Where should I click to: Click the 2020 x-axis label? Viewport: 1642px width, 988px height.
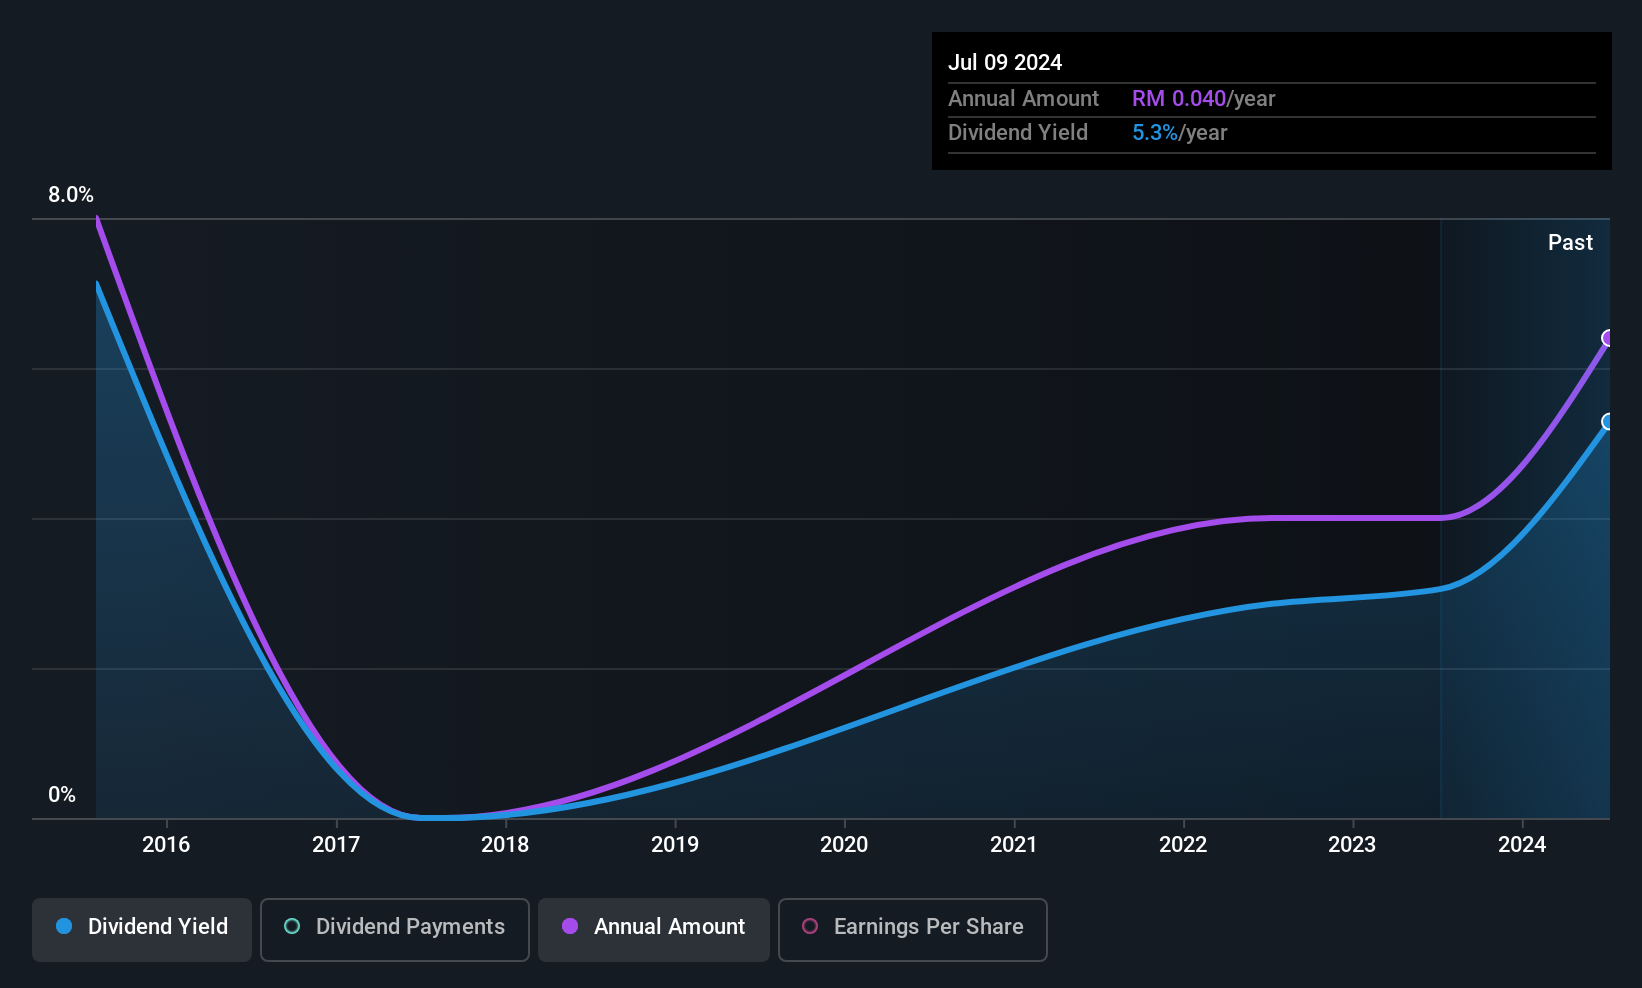point(844,844)
